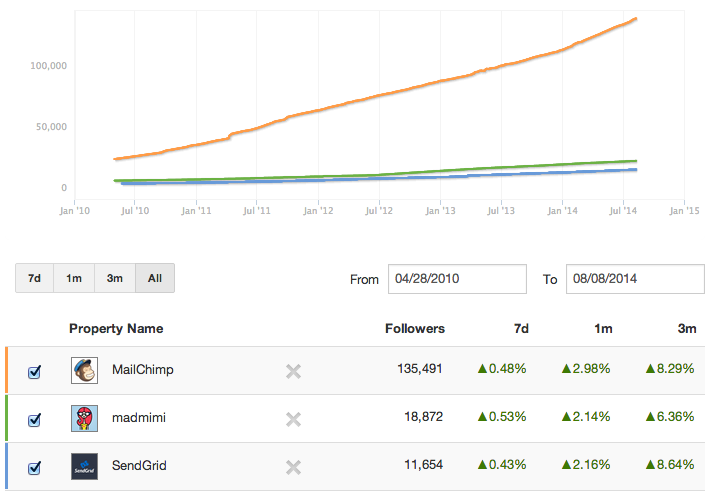The height and width of the screenshot is (498, 714).
Task: Click the Jul '10 x-axis label
Action: tap(135, 211)
